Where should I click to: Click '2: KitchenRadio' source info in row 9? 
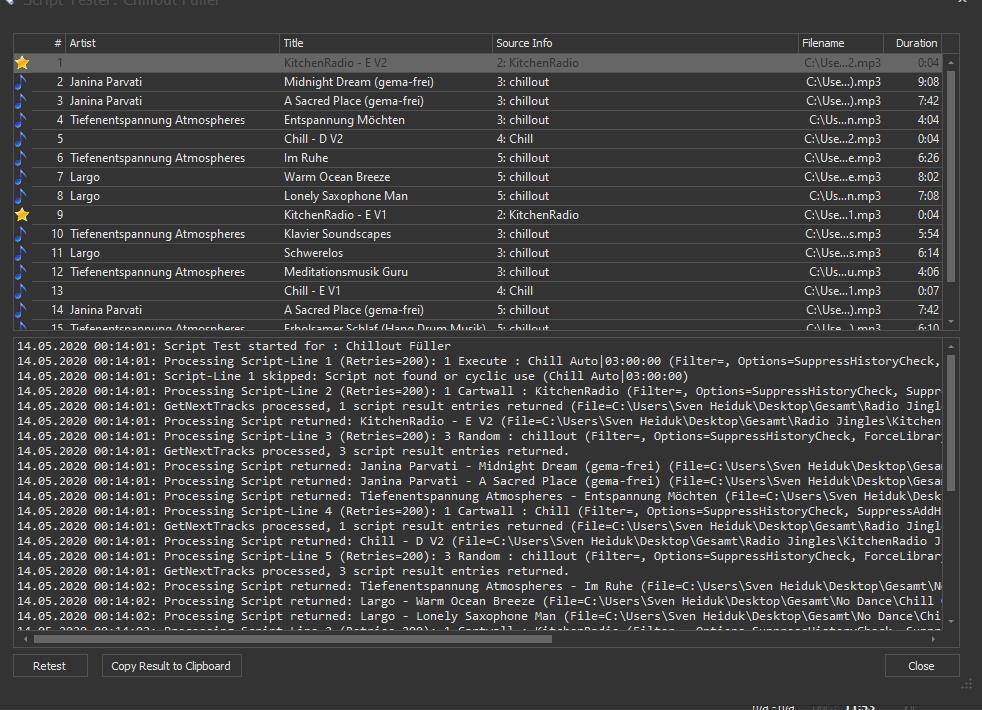coord(538,215)
